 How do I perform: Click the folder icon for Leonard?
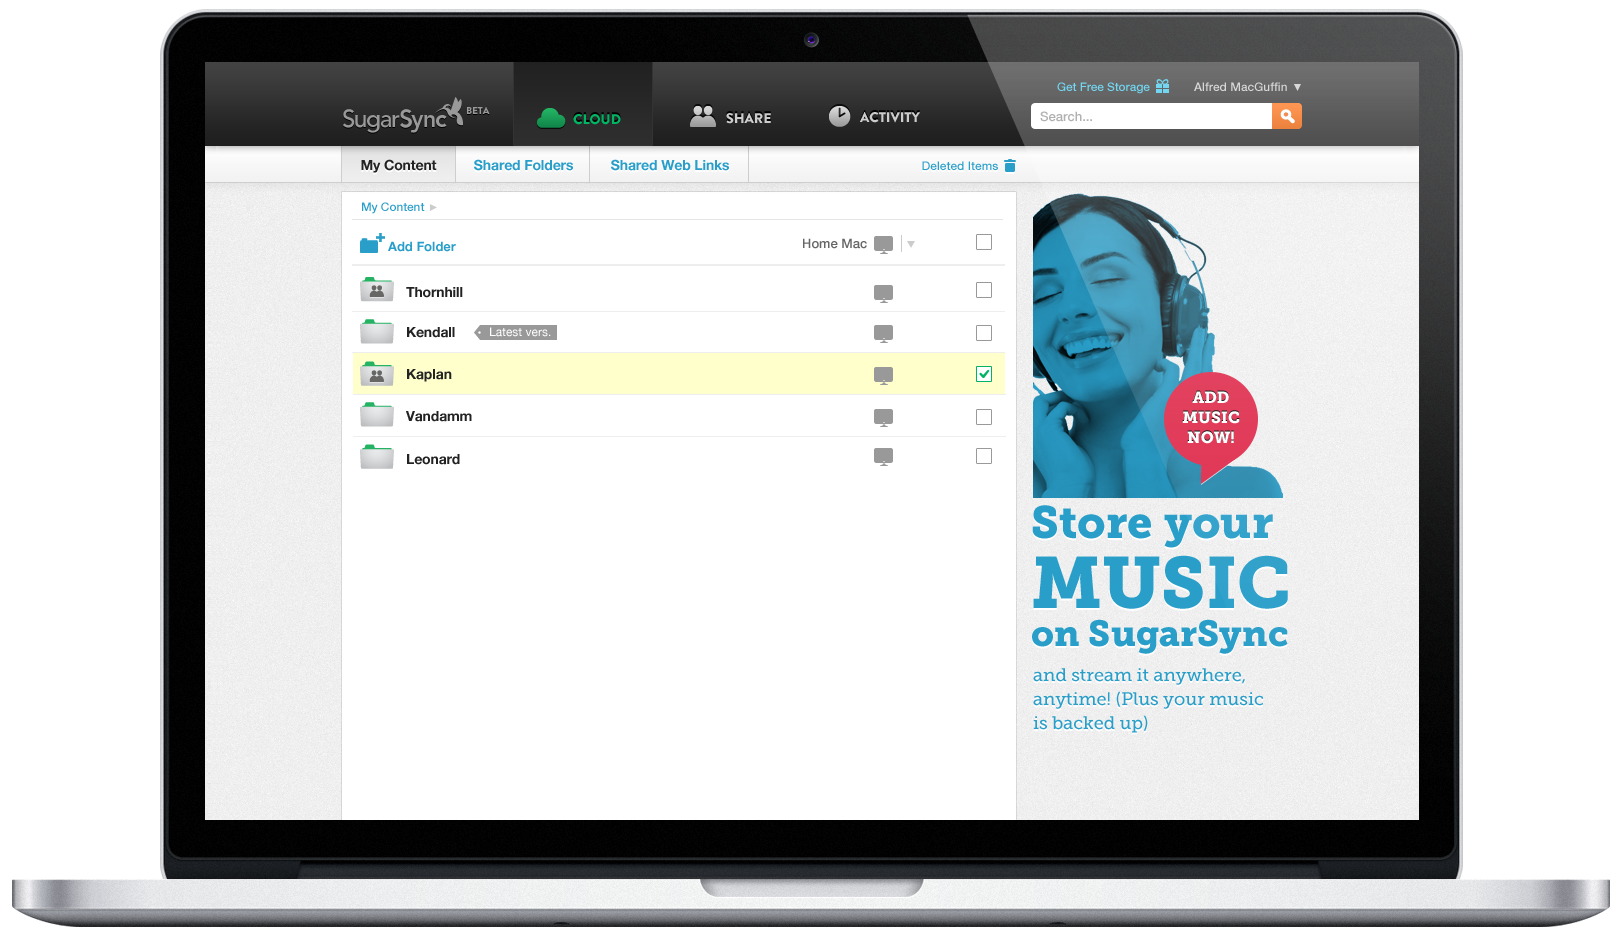point(376,457)
